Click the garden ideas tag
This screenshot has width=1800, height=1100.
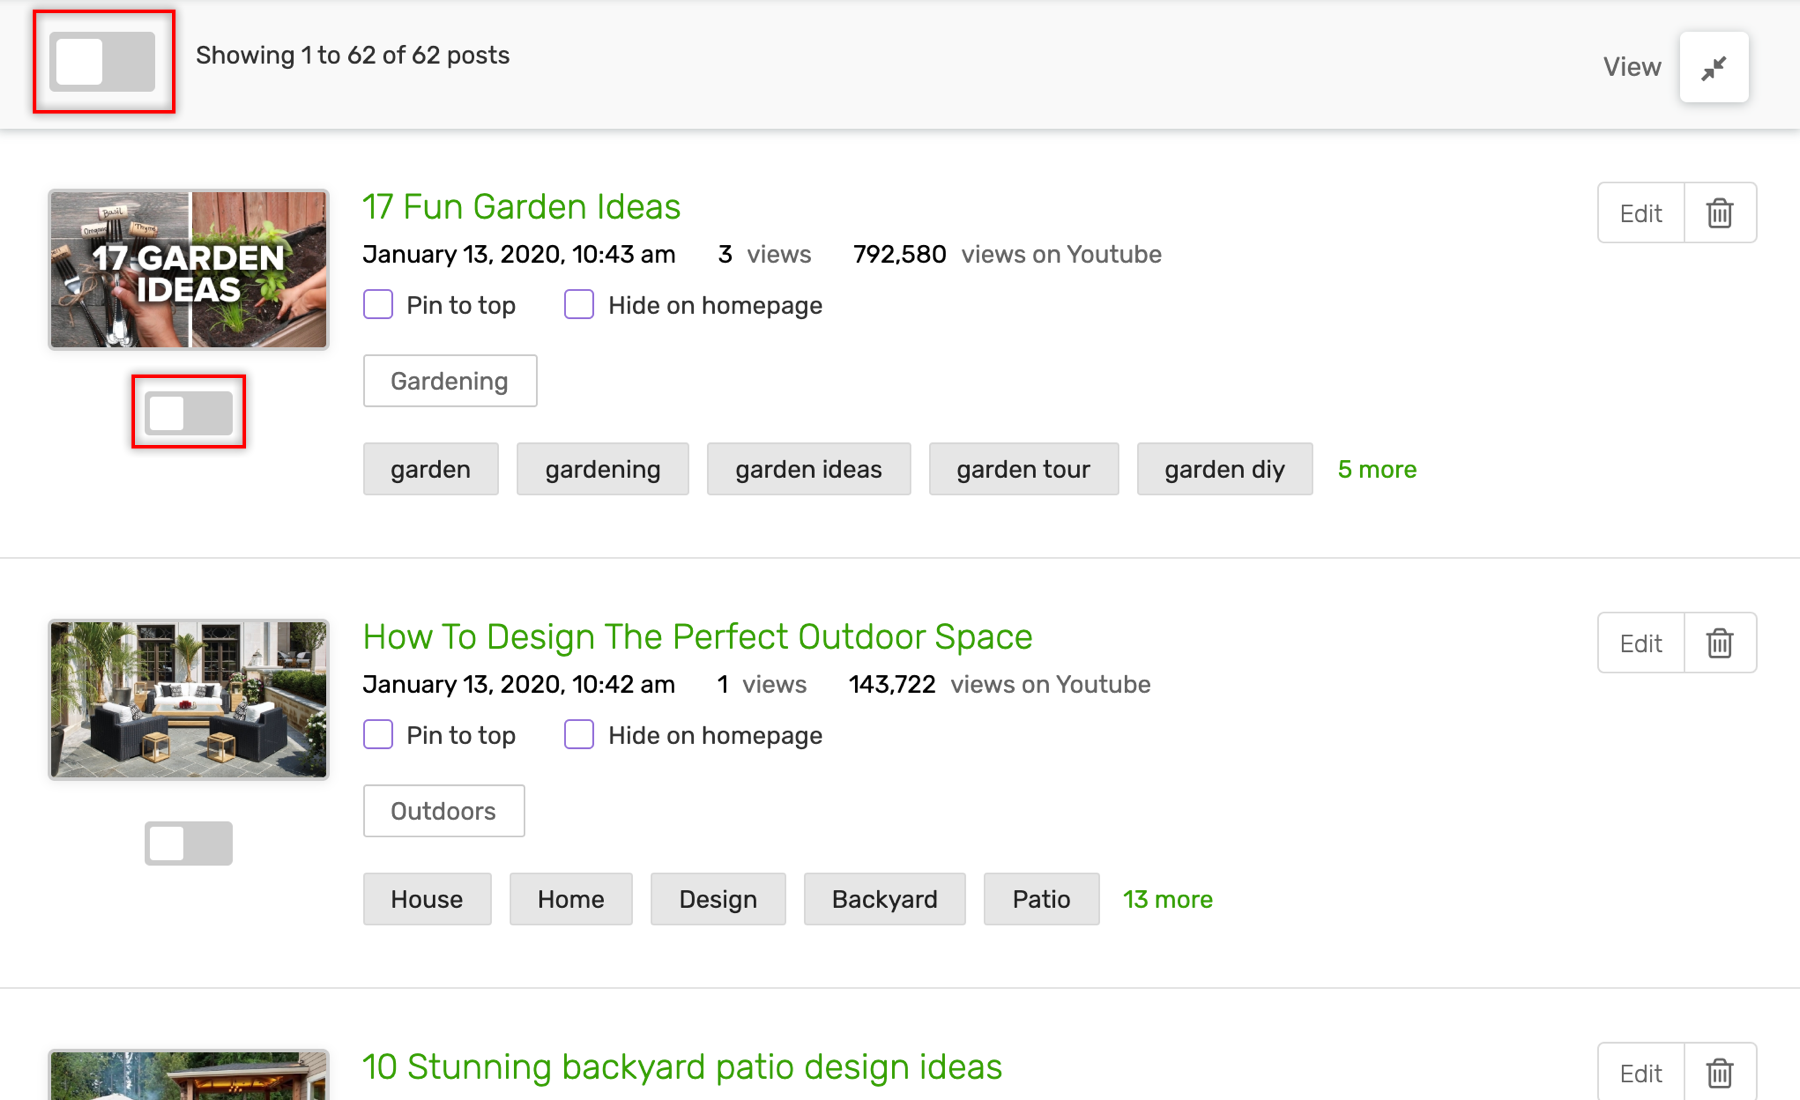(x=809, y=469)
